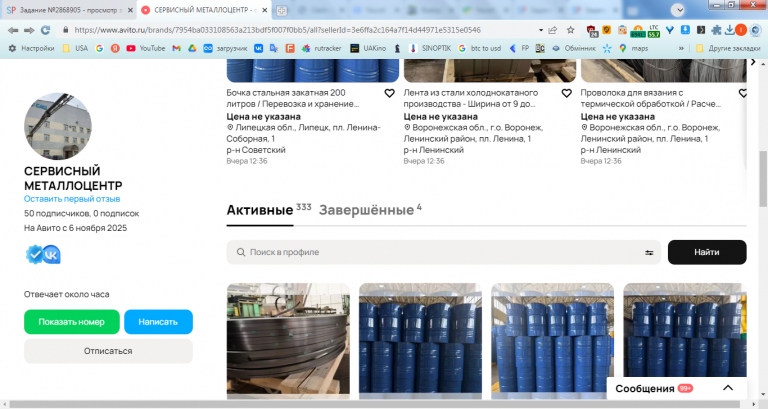Open a new browser tab

(x=282, y=10)
